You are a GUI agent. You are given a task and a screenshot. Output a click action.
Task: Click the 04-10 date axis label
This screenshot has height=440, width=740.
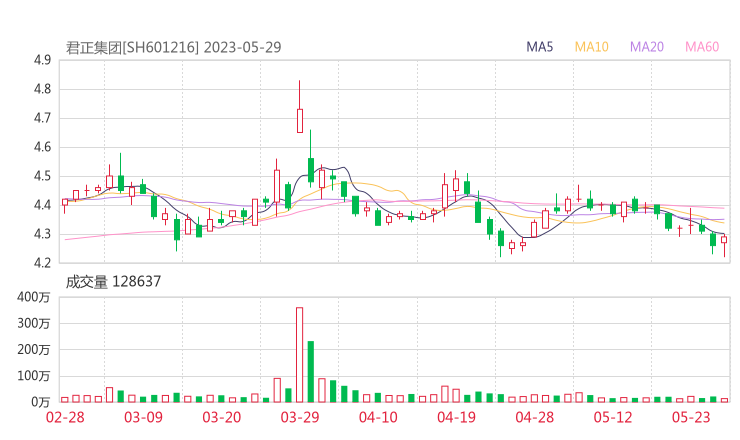pyautogui.click(x=378, y=417)
